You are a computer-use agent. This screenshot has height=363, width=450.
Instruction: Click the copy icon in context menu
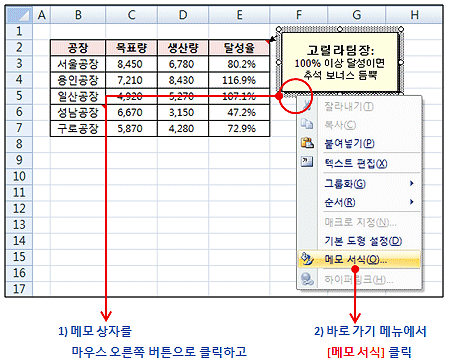(x=307, y=124)
